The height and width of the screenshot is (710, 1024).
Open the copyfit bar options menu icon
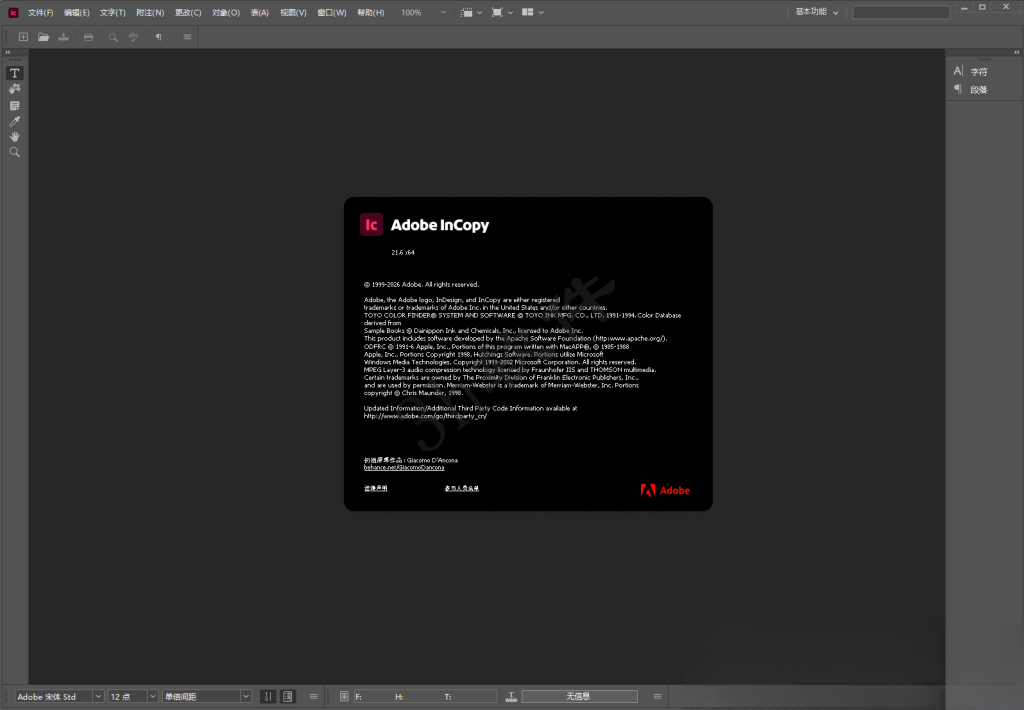coord(658,696)
